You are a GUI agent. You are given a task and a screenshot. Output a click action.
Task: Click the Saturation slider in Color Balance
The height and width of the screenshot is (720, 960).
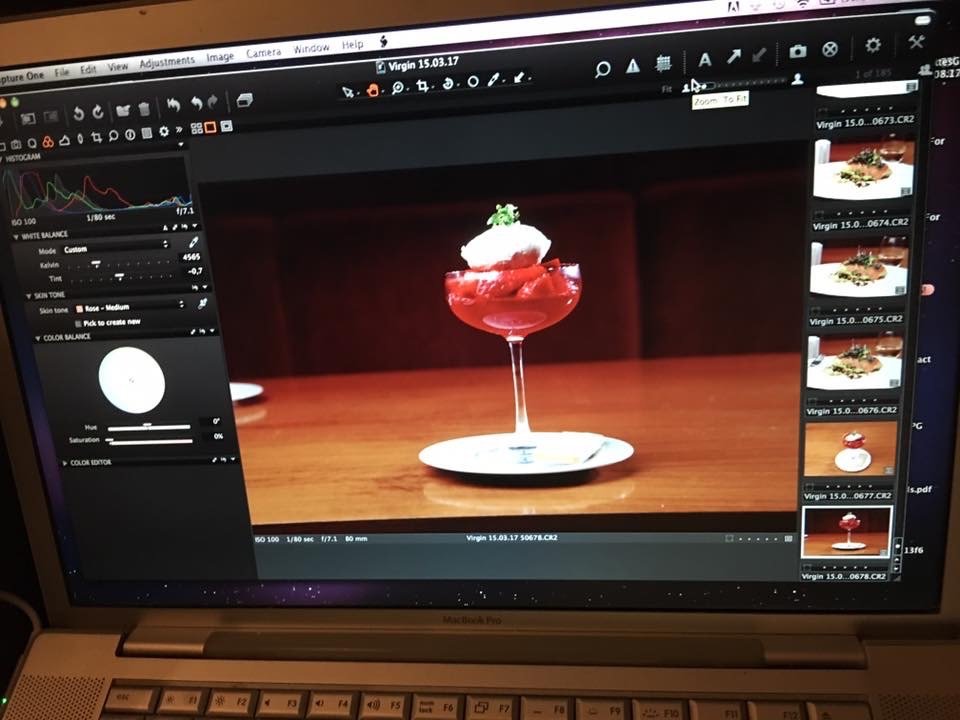pos(149,440)
